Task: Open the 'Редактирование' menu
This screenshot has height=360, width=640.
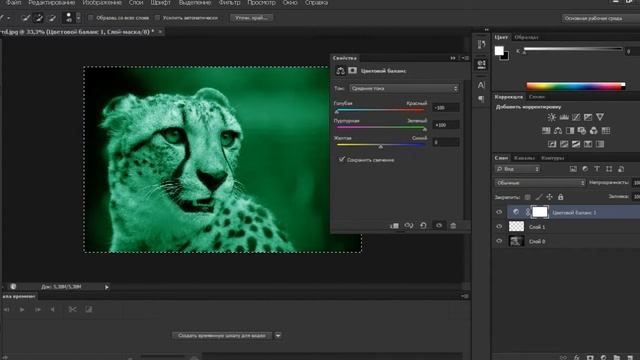Action: tap(52, 3)
